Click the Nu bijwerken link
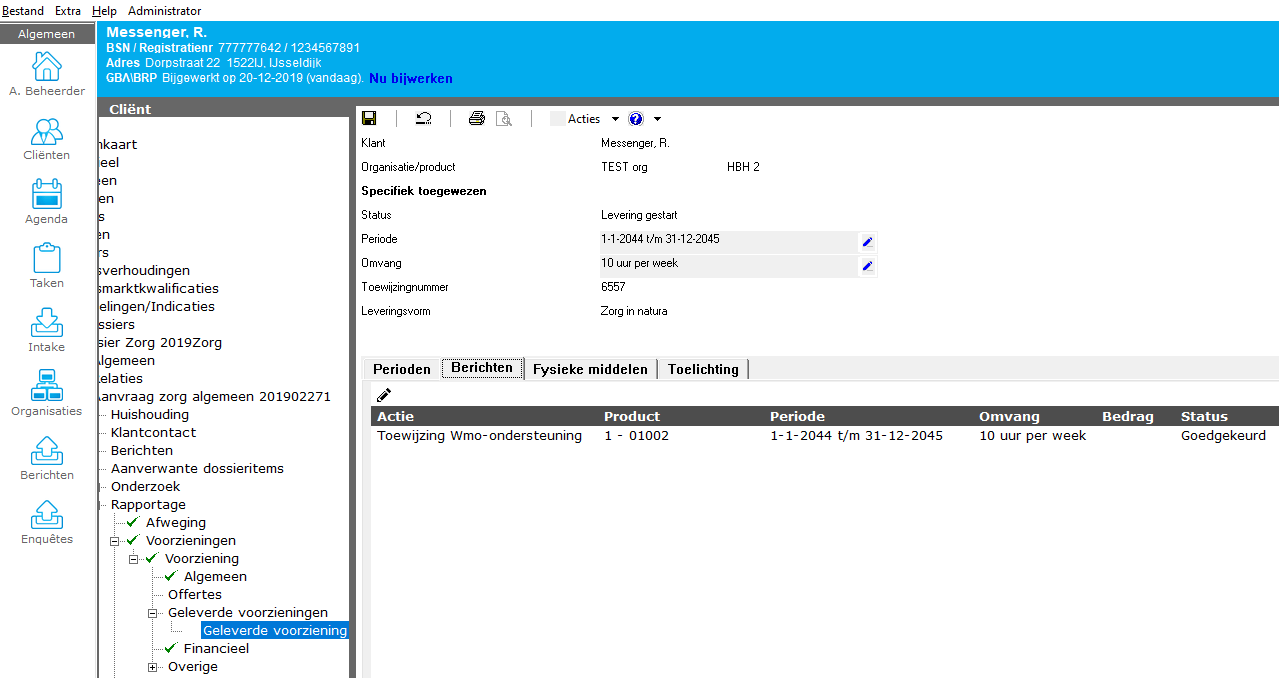1279x678 pixels. 410,78
